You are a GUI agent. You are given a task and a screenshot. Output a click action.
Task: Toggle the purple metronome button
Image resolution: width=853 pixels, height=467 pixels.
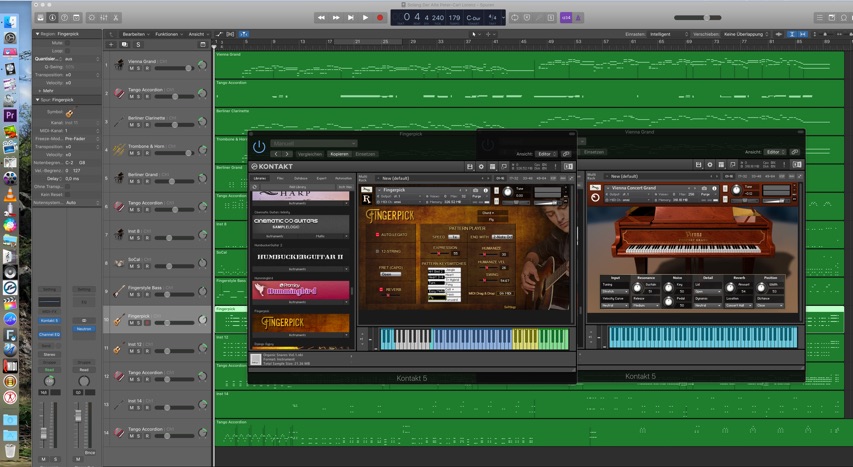coord(578,17)
